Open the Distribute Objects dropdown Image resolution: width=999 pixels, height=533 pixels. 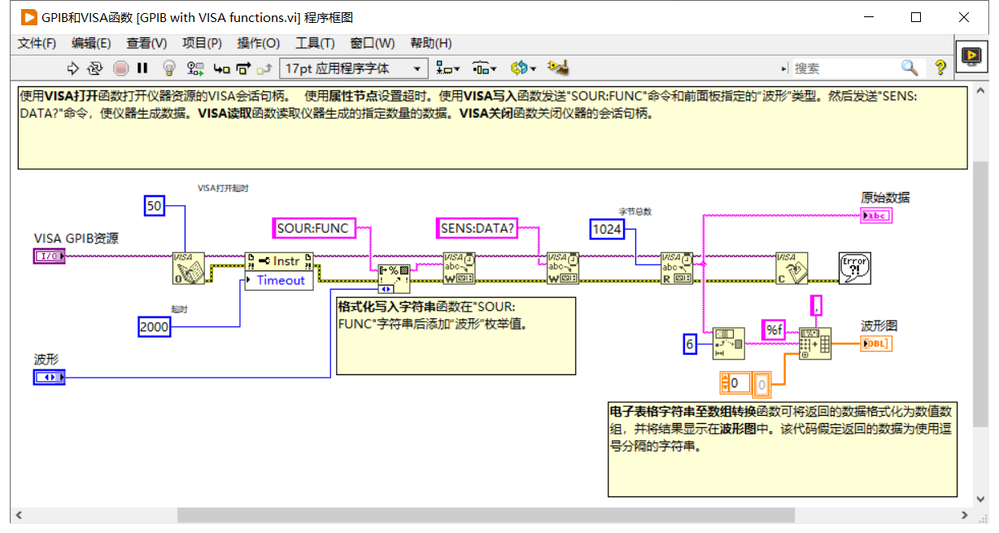[484, 68]
